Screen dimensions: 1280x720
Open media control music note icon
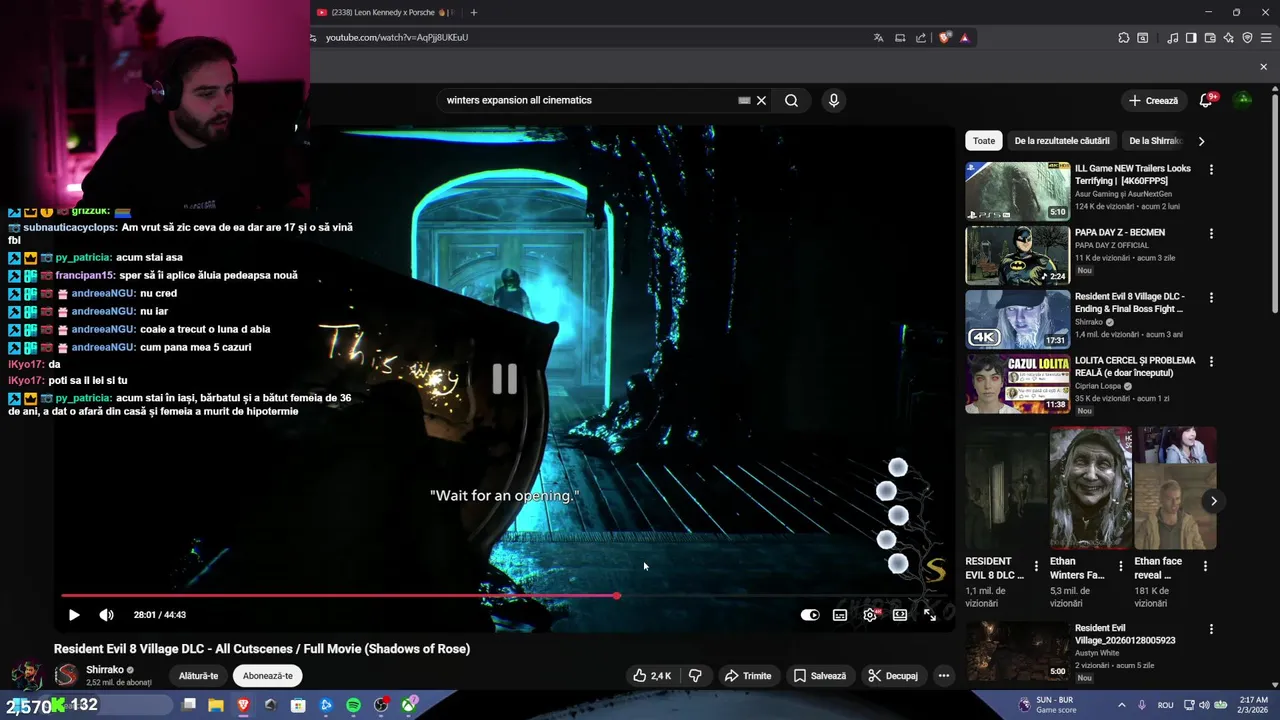click(x=1172, y=38)
